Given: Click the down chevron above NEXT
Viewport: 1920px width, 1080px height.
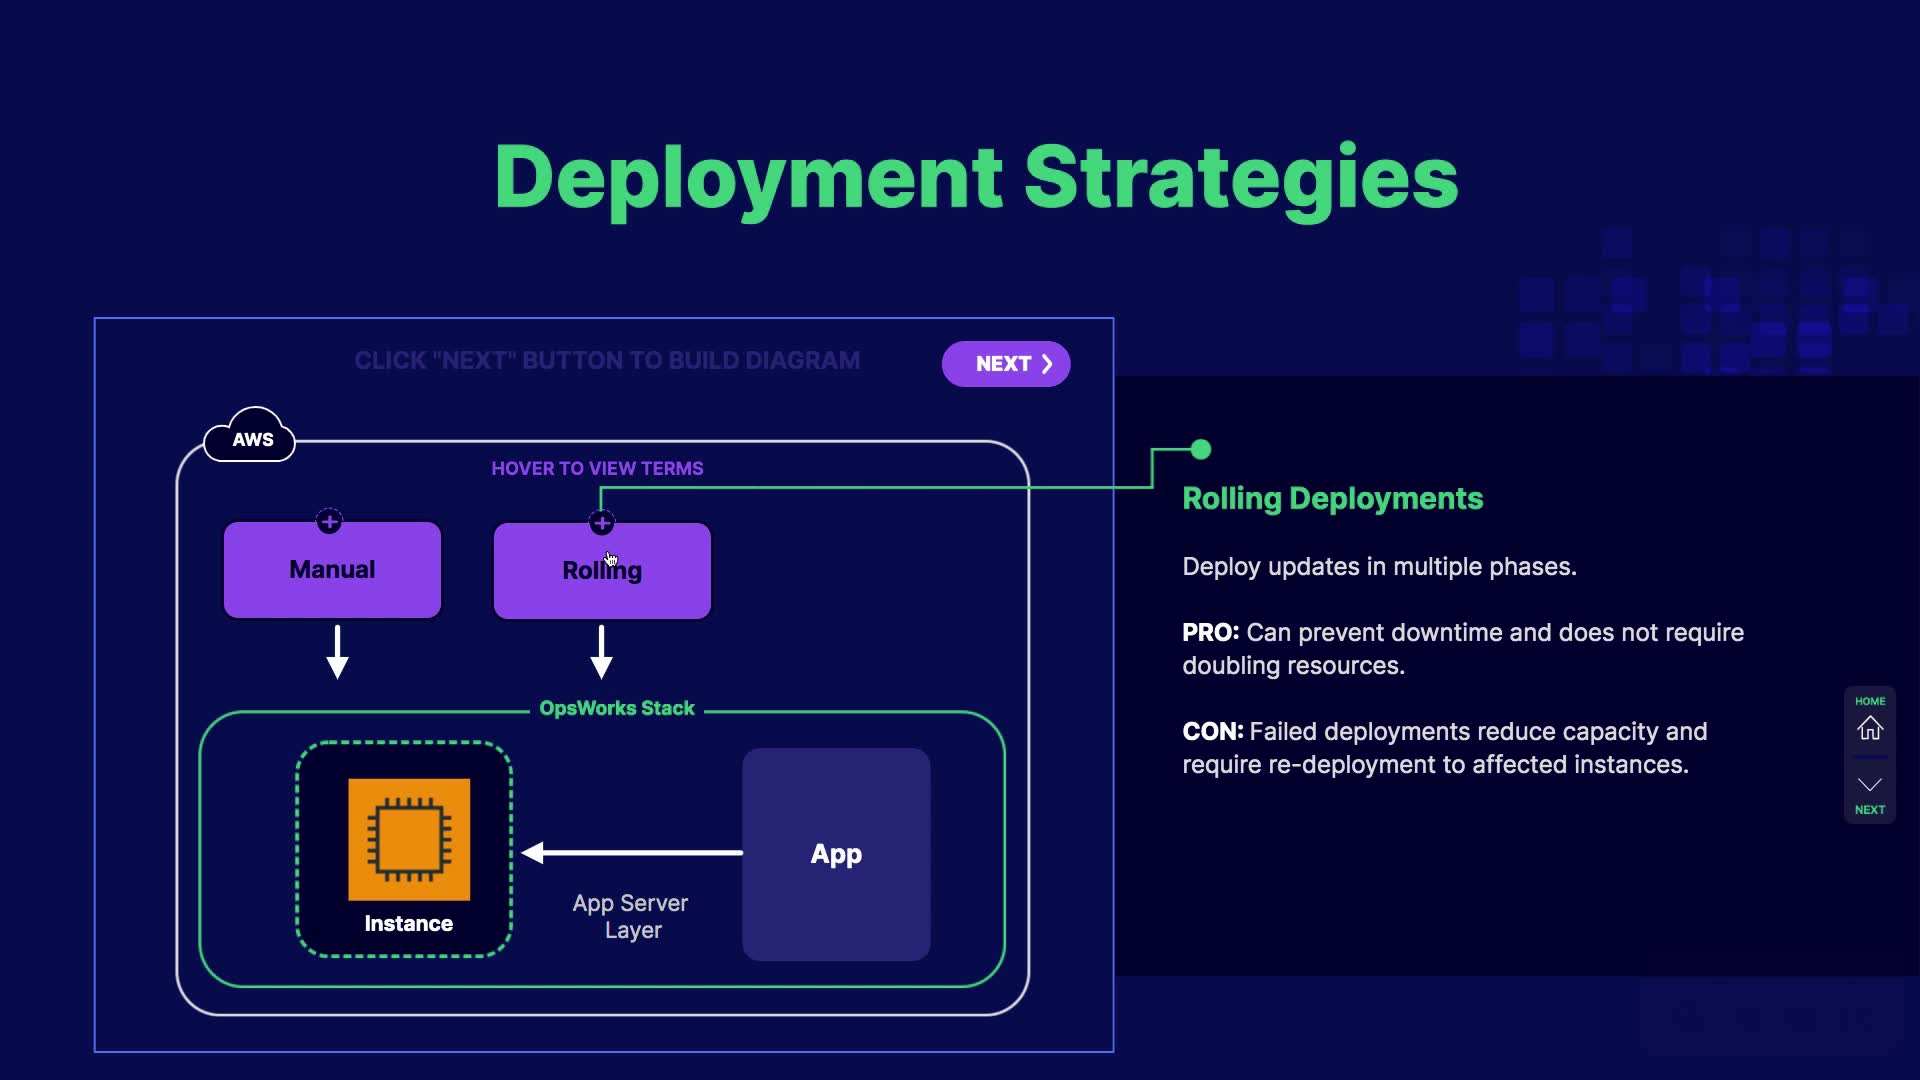Looking at the screenshot, I should (1869, 784).
